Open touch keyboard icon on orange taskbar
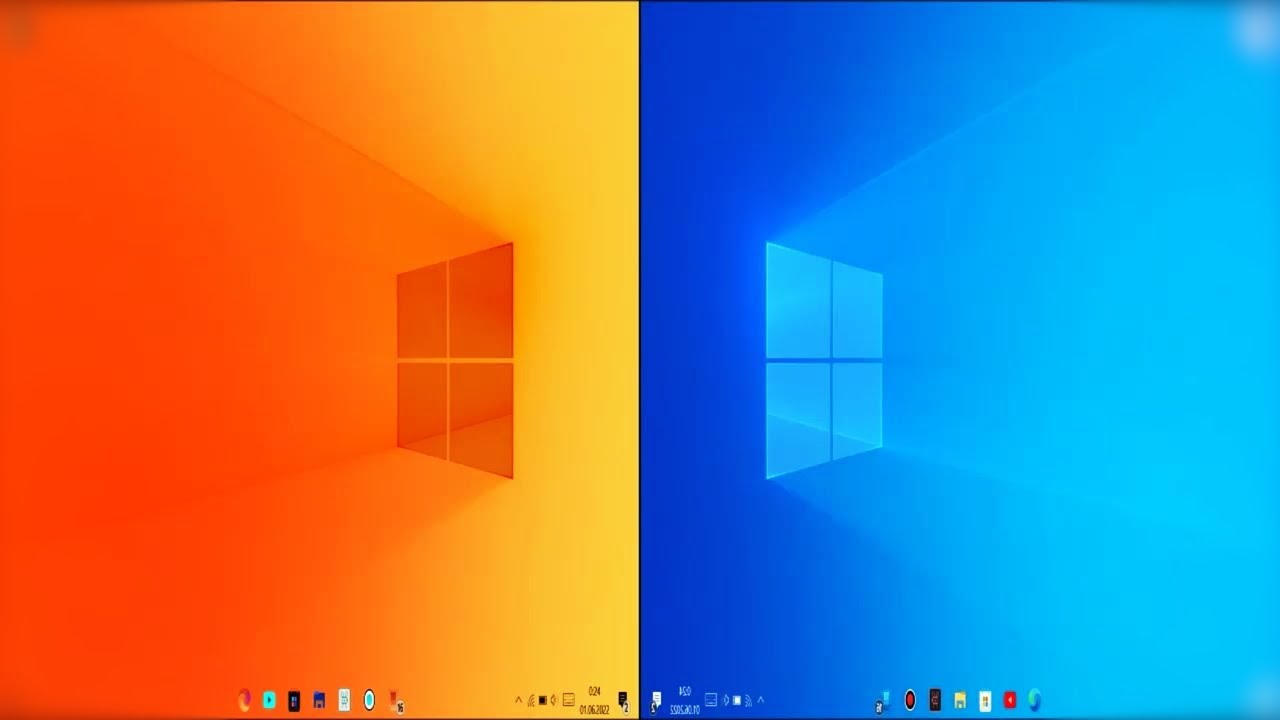 pyautogui.click(x=569, y=700)
